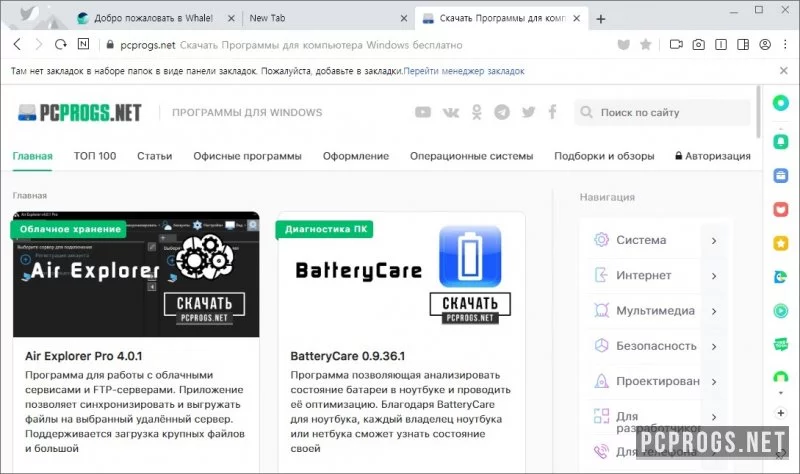Viewport: 800px width, 474px height.
Task: Expand the 'Для разработчиков' category chevron
Action: pyautogui.click(x=714, y=417)
